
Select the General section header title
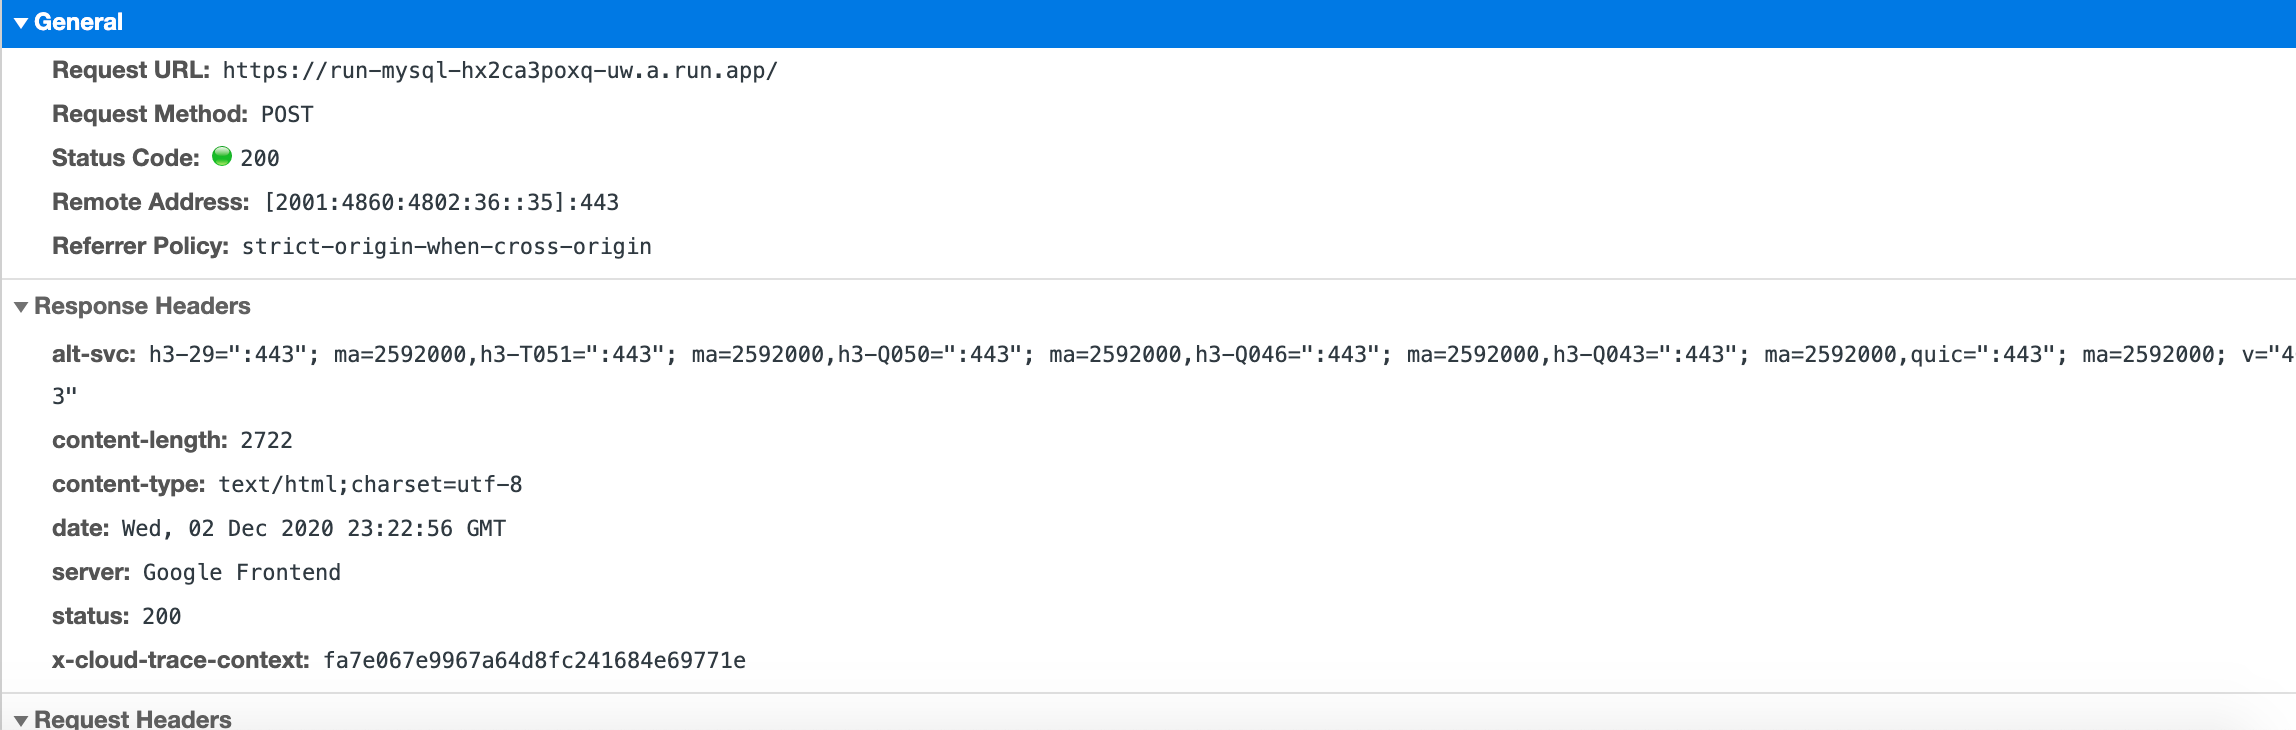[78, 22]
